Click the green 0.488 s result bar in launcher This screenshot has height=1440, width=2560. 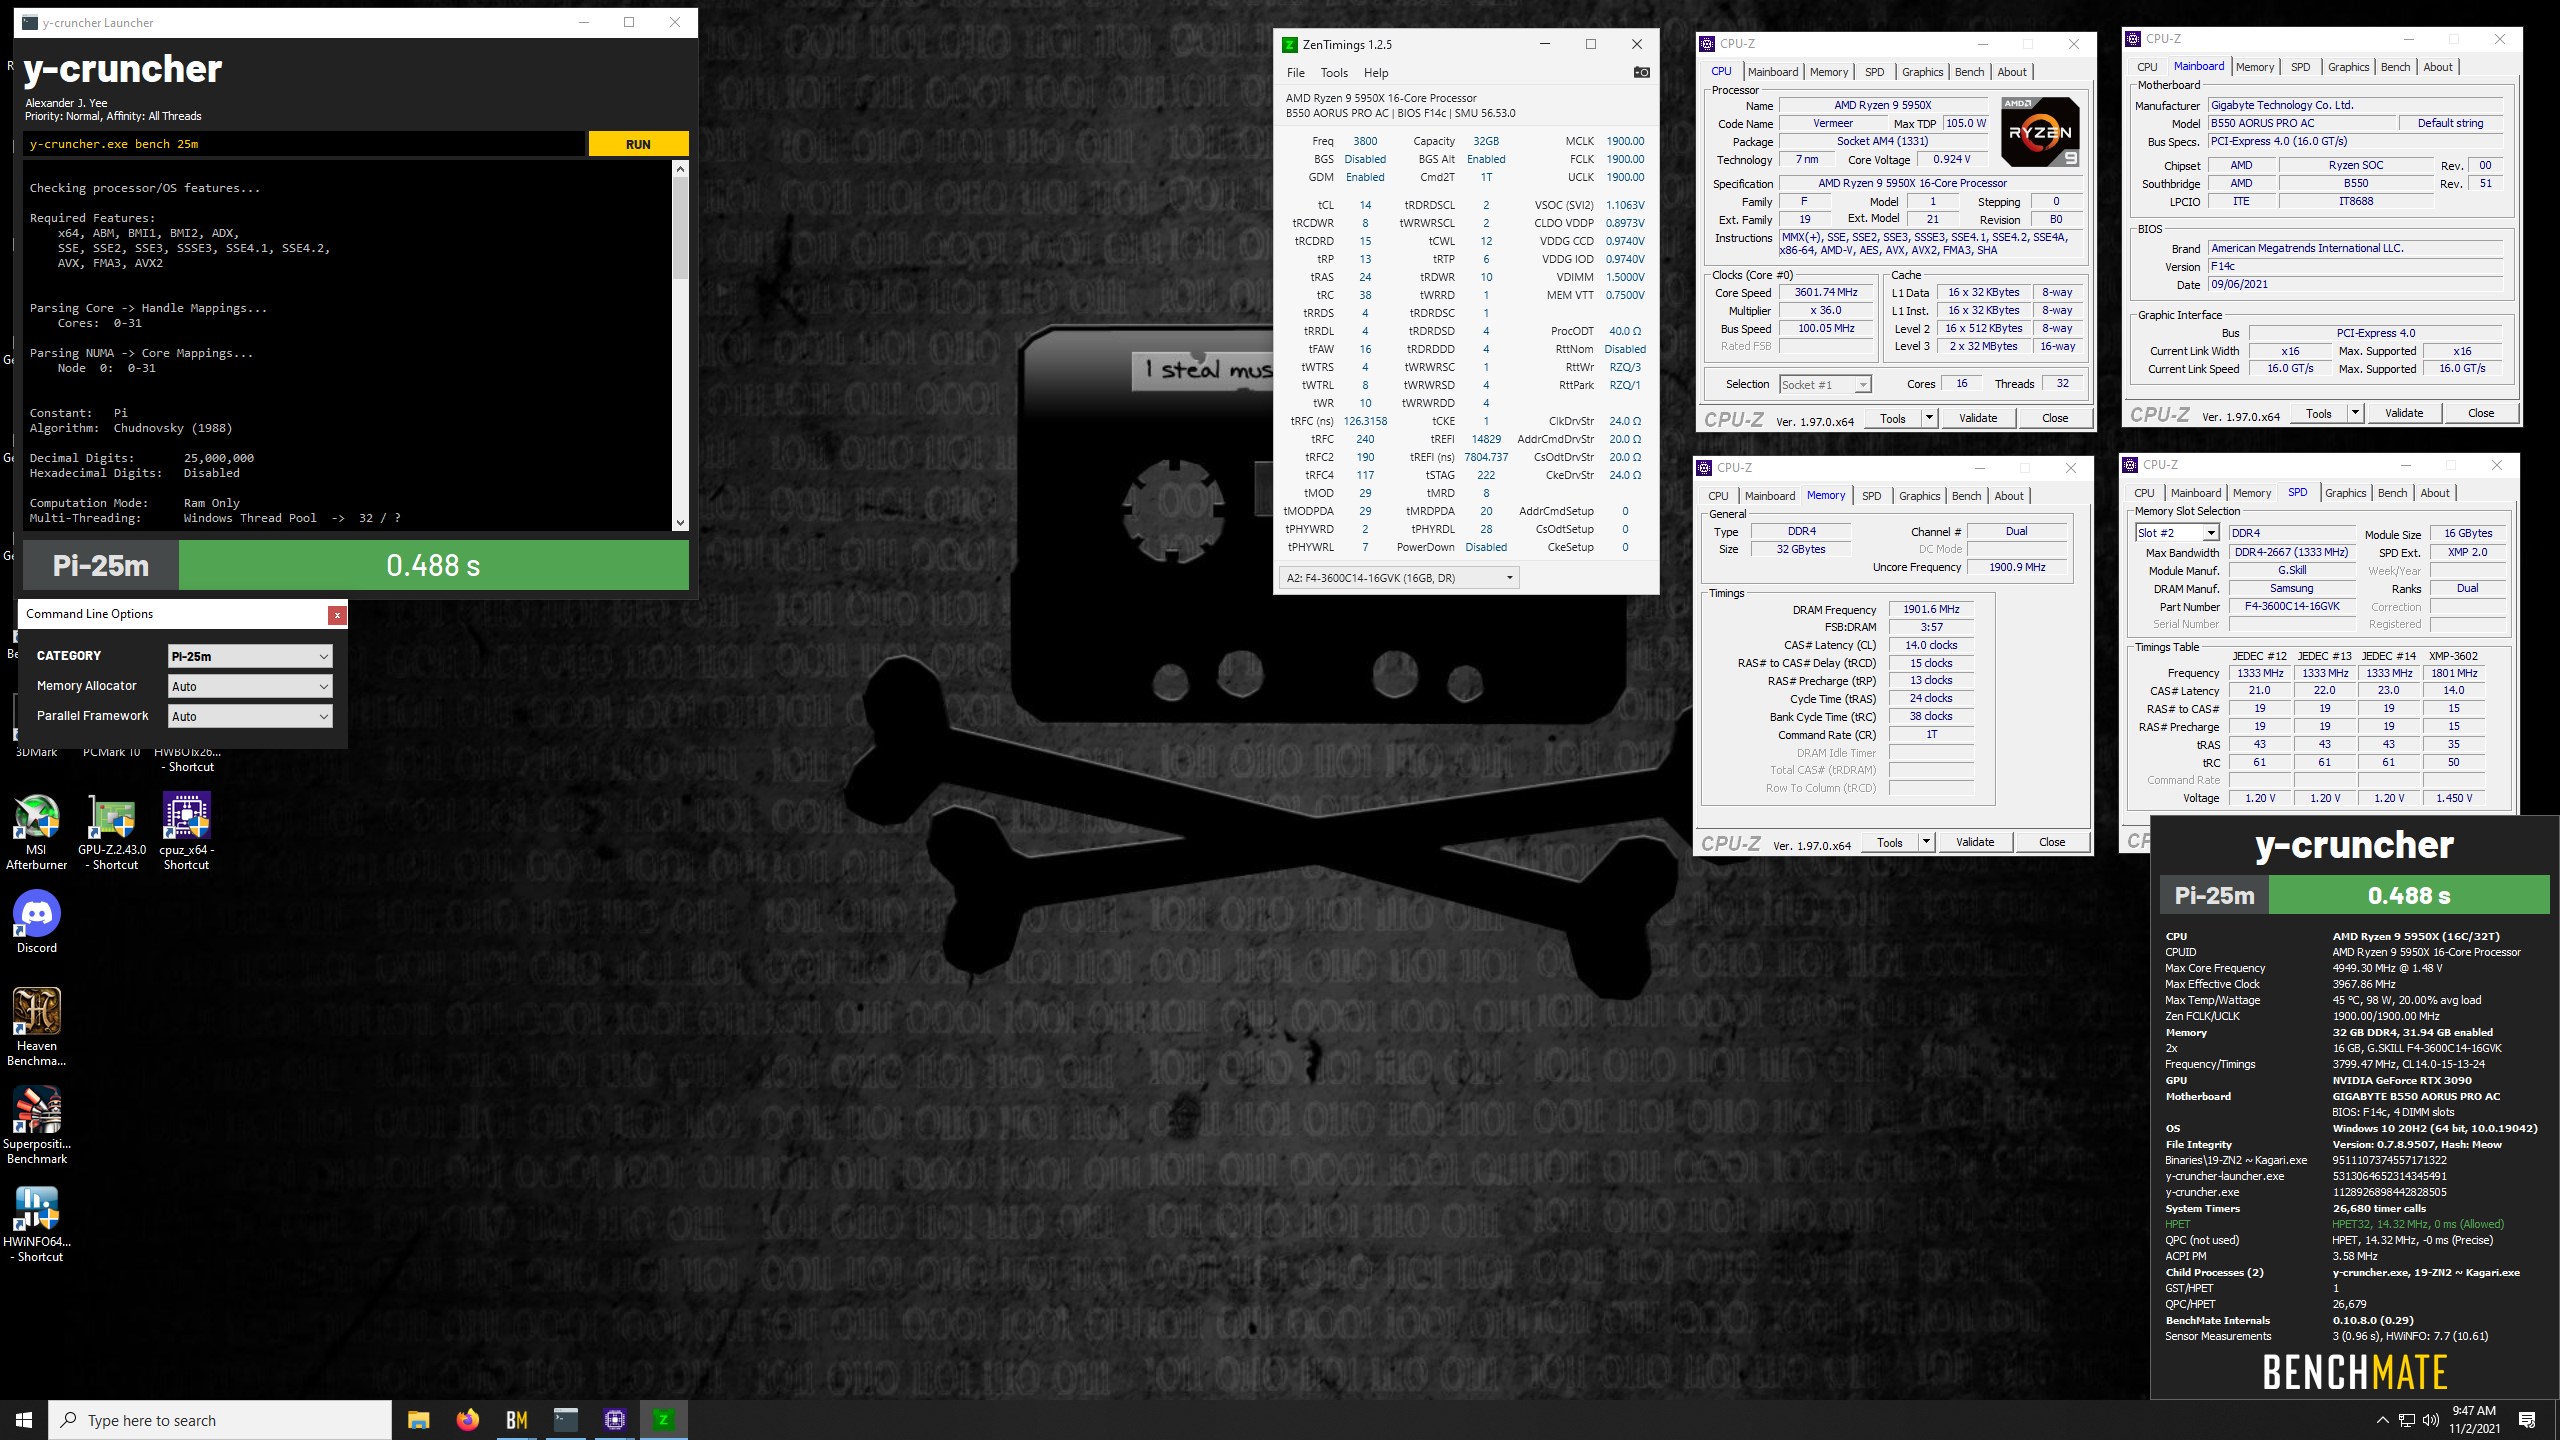tap(433, 565)
